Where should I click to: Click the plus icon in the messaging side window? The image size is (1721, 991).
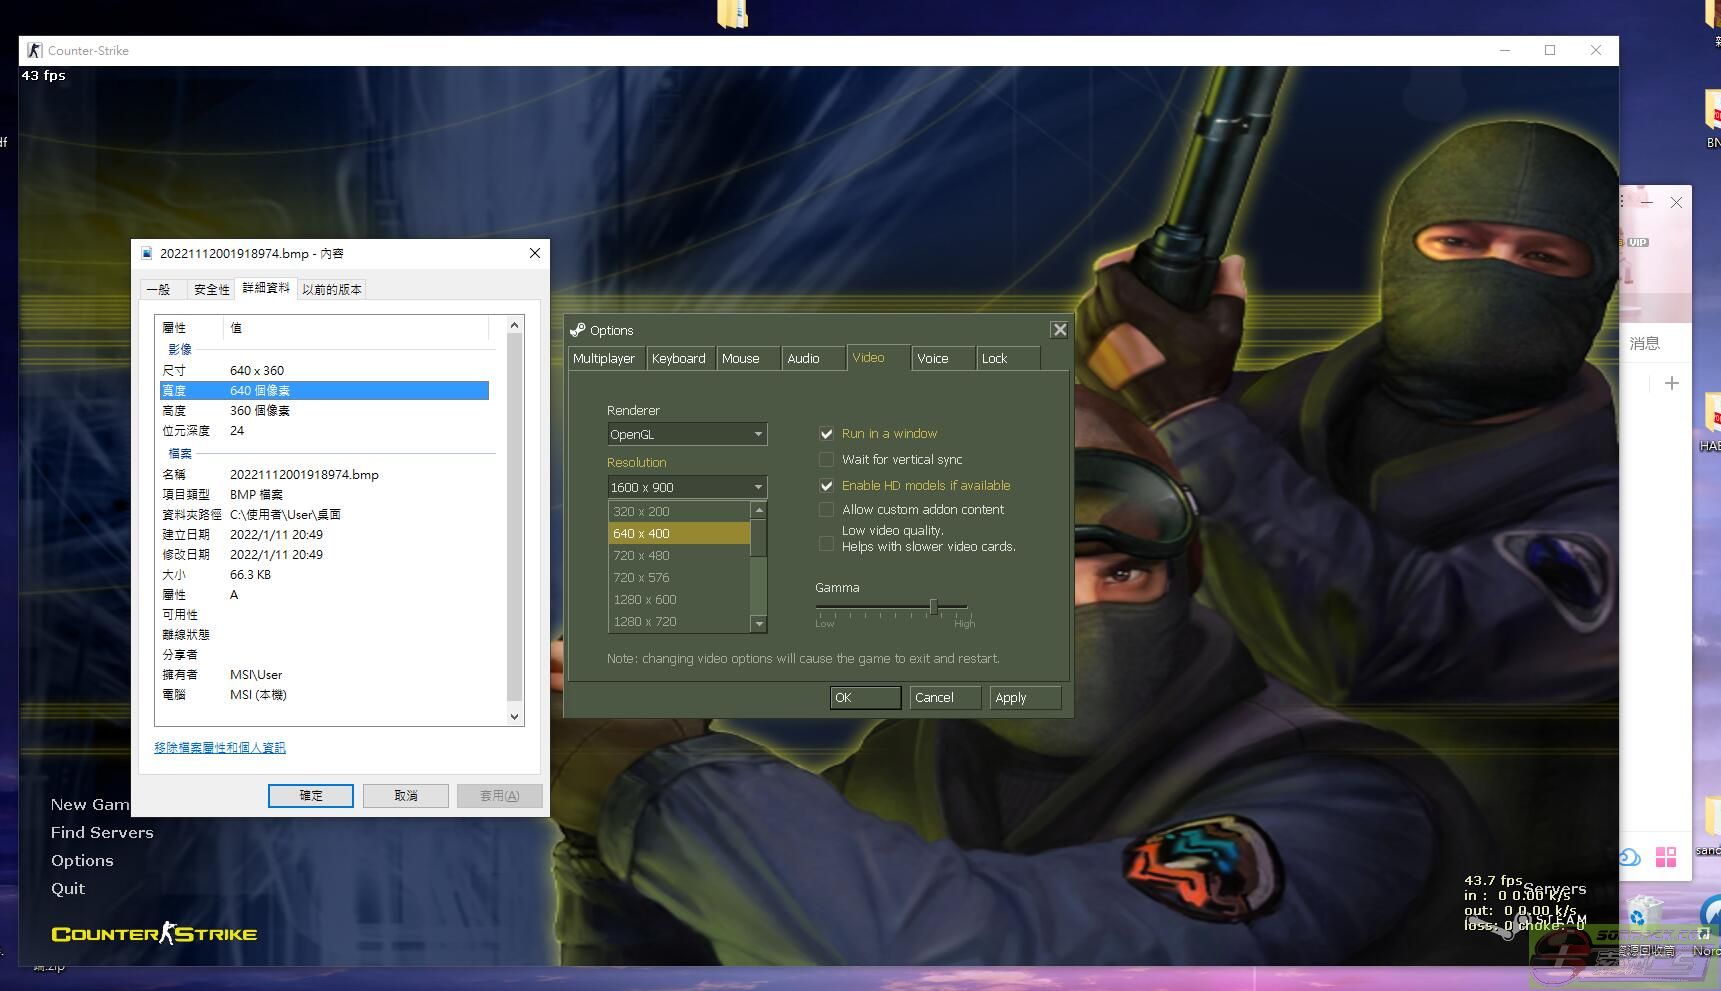pos(1671,383)
